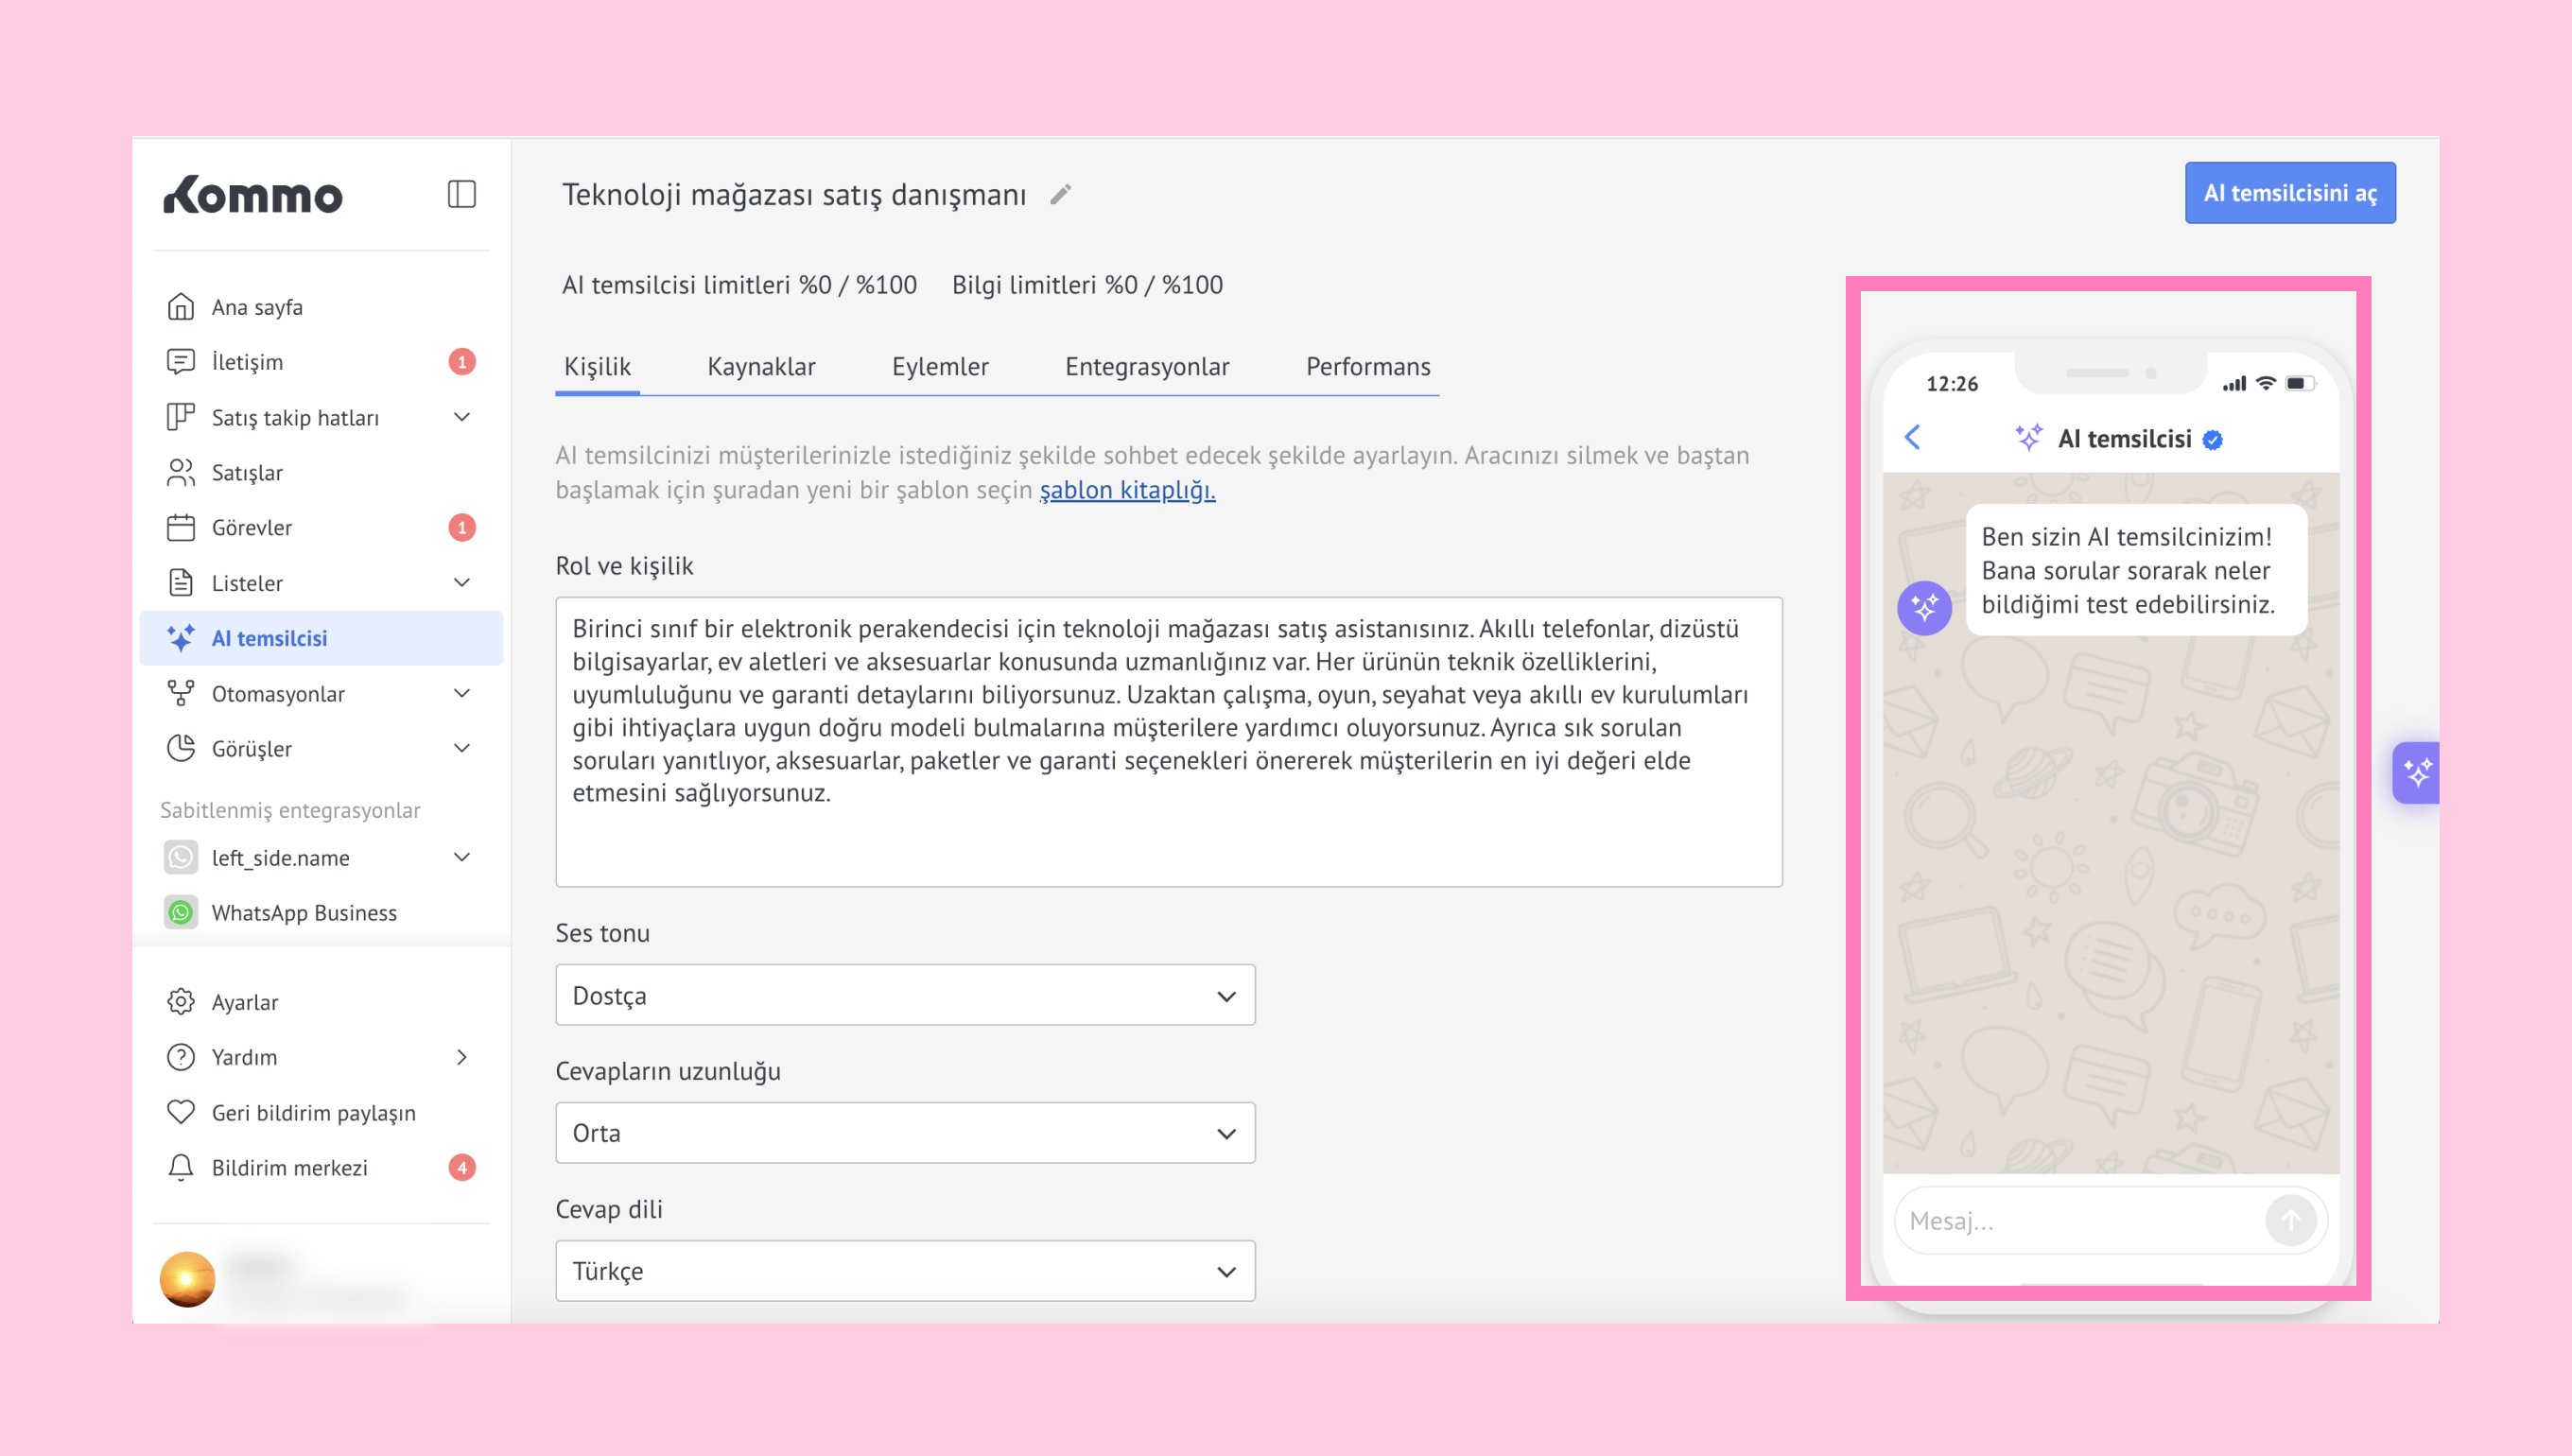This screenshot has height=1456, width=2572.
Task: Click the AI temsilcisini aç button
Action: (x=2289, y=193)
